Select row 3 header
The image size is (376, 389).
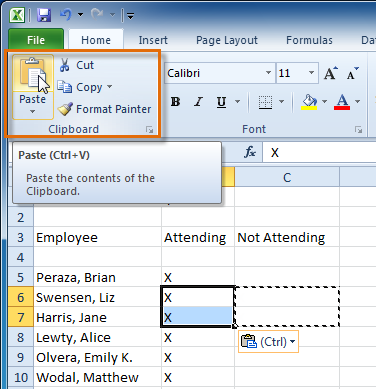21,238
